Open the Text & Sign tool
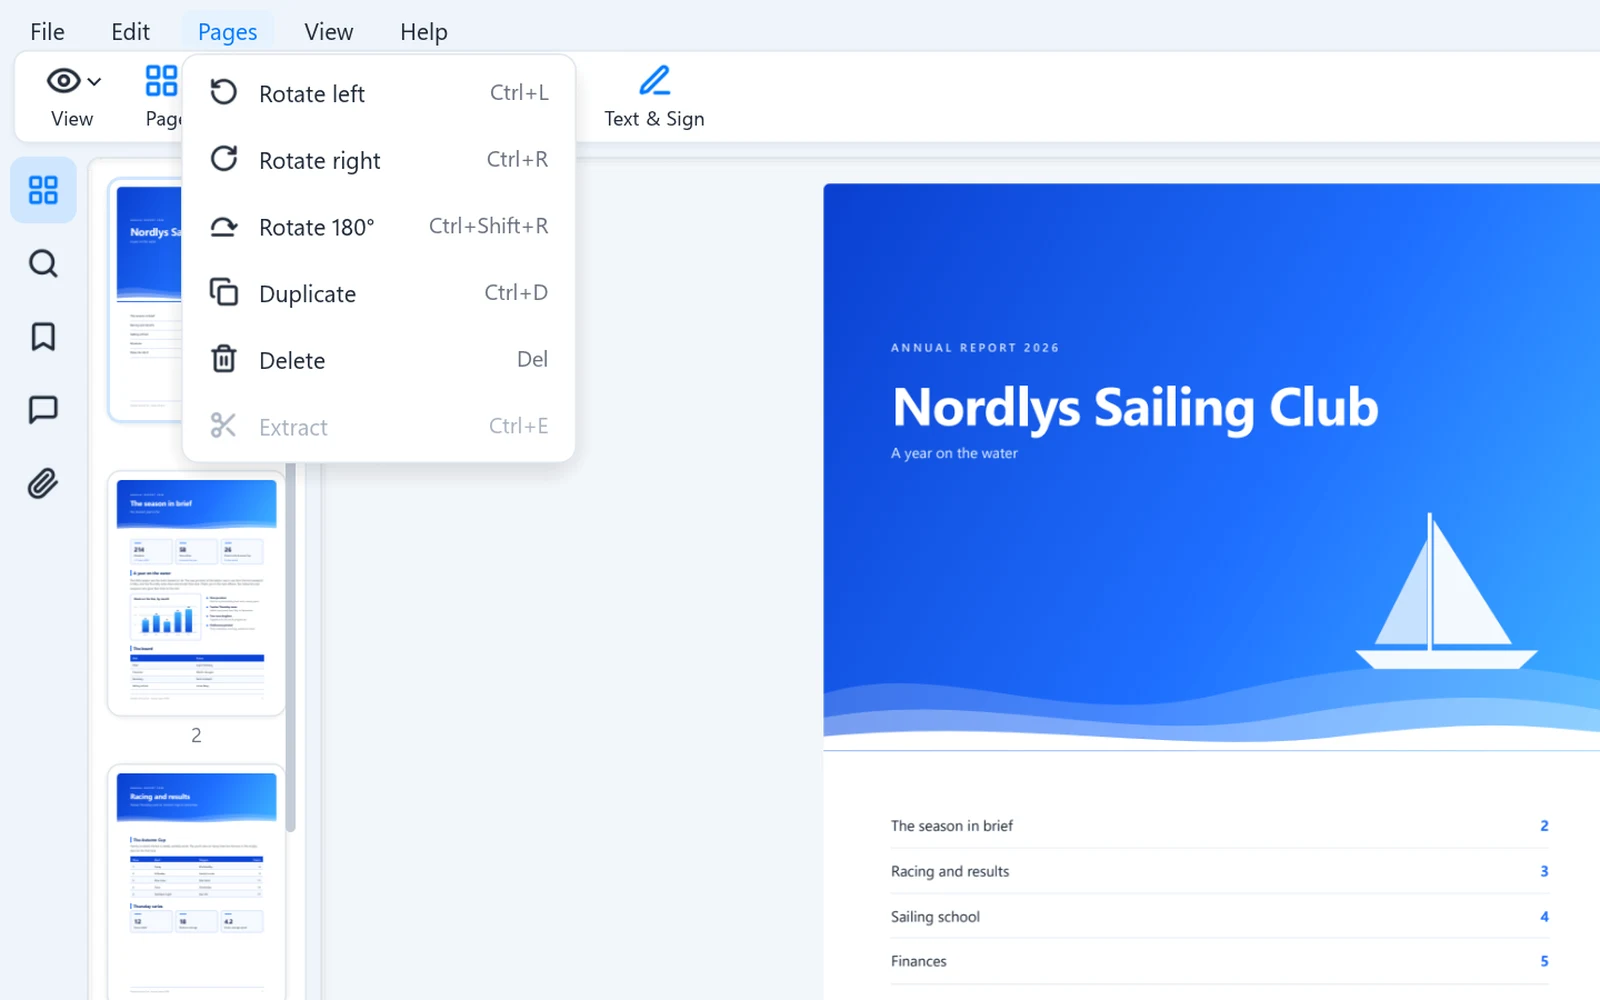 click(x=654, y=97)
